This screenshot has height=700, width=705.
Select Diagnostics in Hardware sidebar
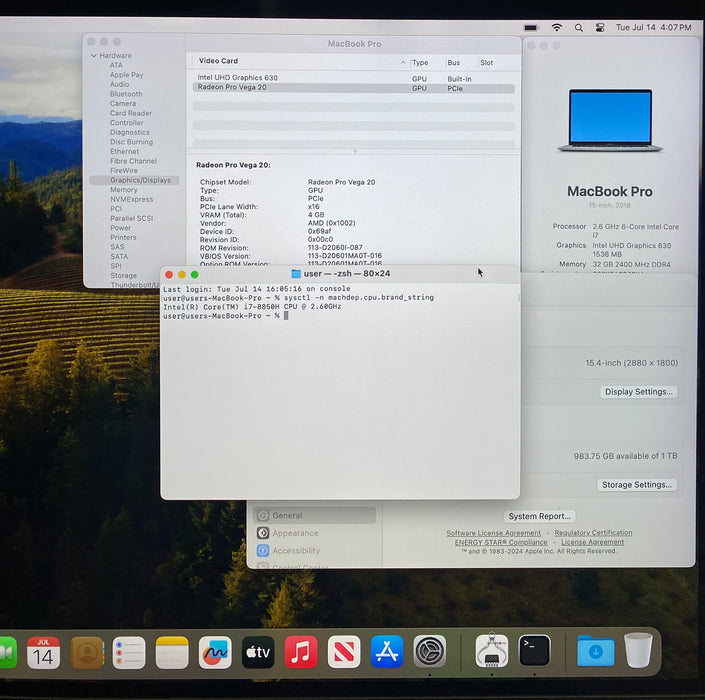pos(129,132)
